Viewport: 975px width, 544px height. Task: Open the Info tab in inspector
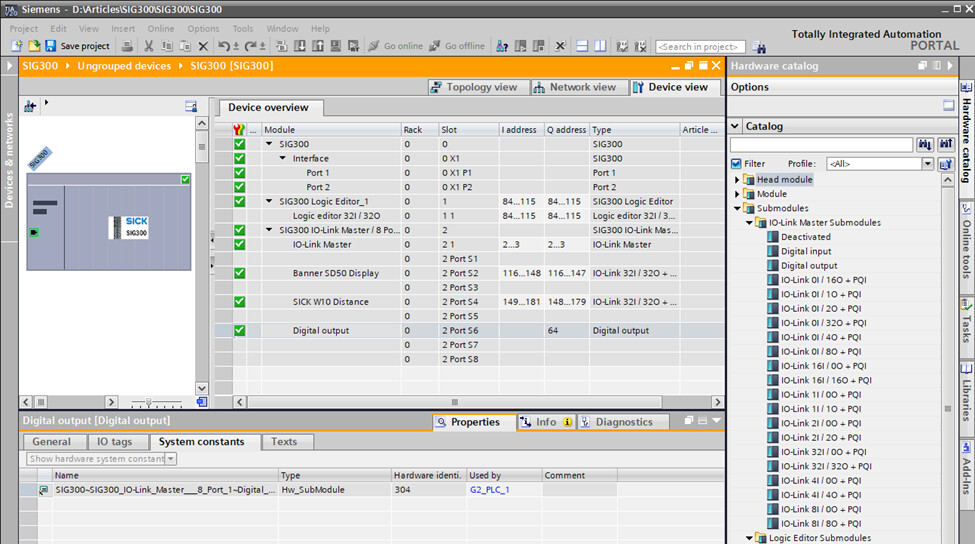point(547,422)
